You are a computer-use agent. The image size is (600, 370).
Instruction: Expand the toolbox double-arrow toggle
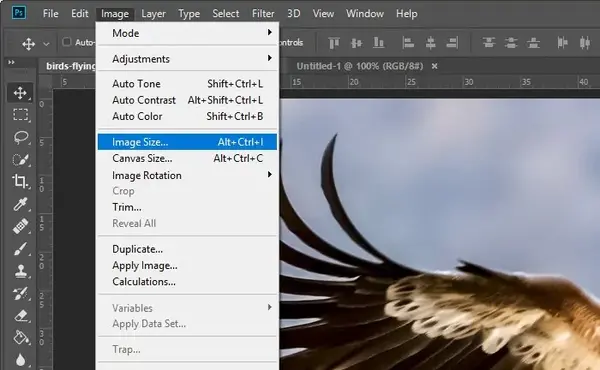[x=11, y=62]
